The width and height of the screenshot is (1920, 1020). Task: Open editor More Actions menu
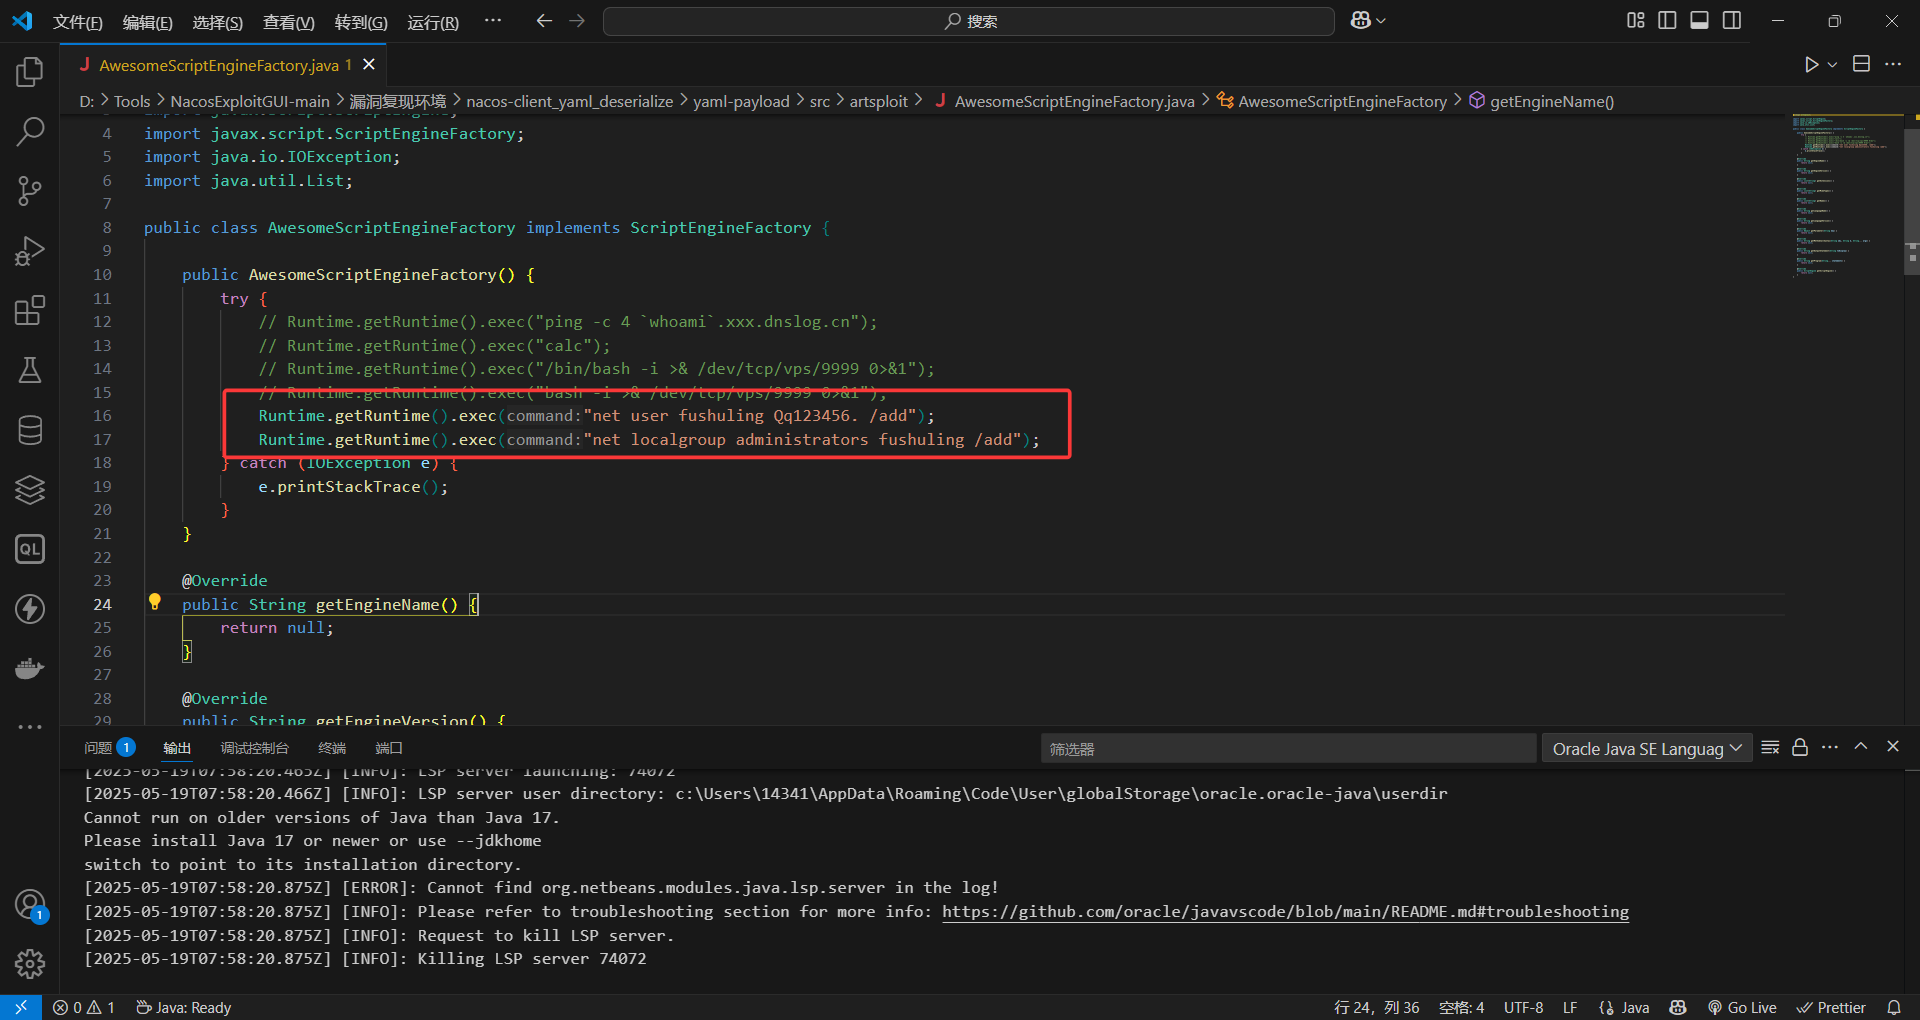1893,64
